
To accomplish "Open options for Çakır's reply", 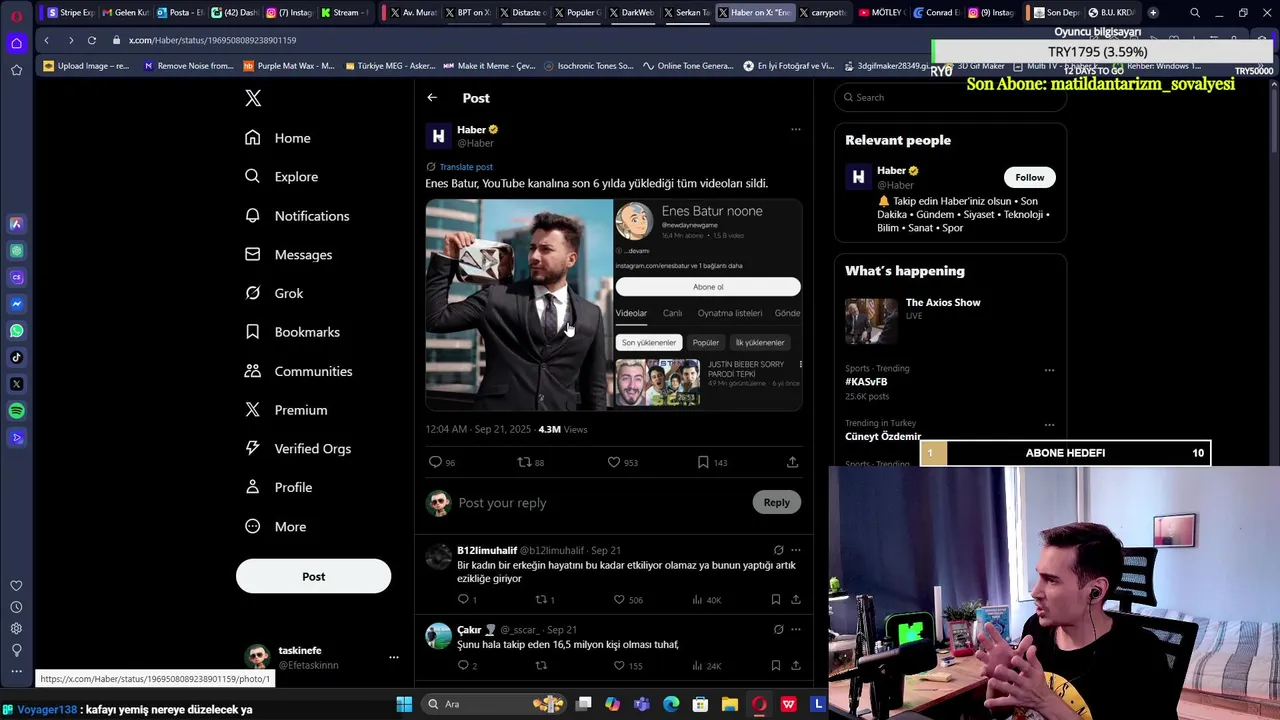I will pyautogui.click(x=796, y=630).
